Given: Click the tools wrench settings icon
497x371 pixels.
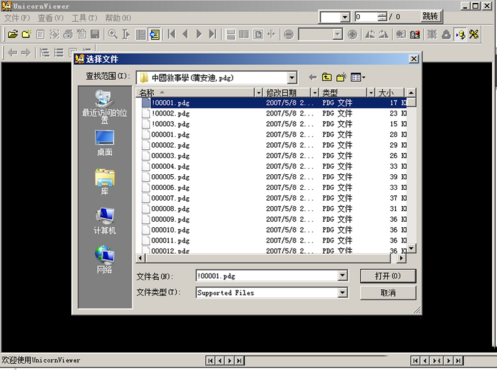Looking at the screenshot, I should [474, 34].
